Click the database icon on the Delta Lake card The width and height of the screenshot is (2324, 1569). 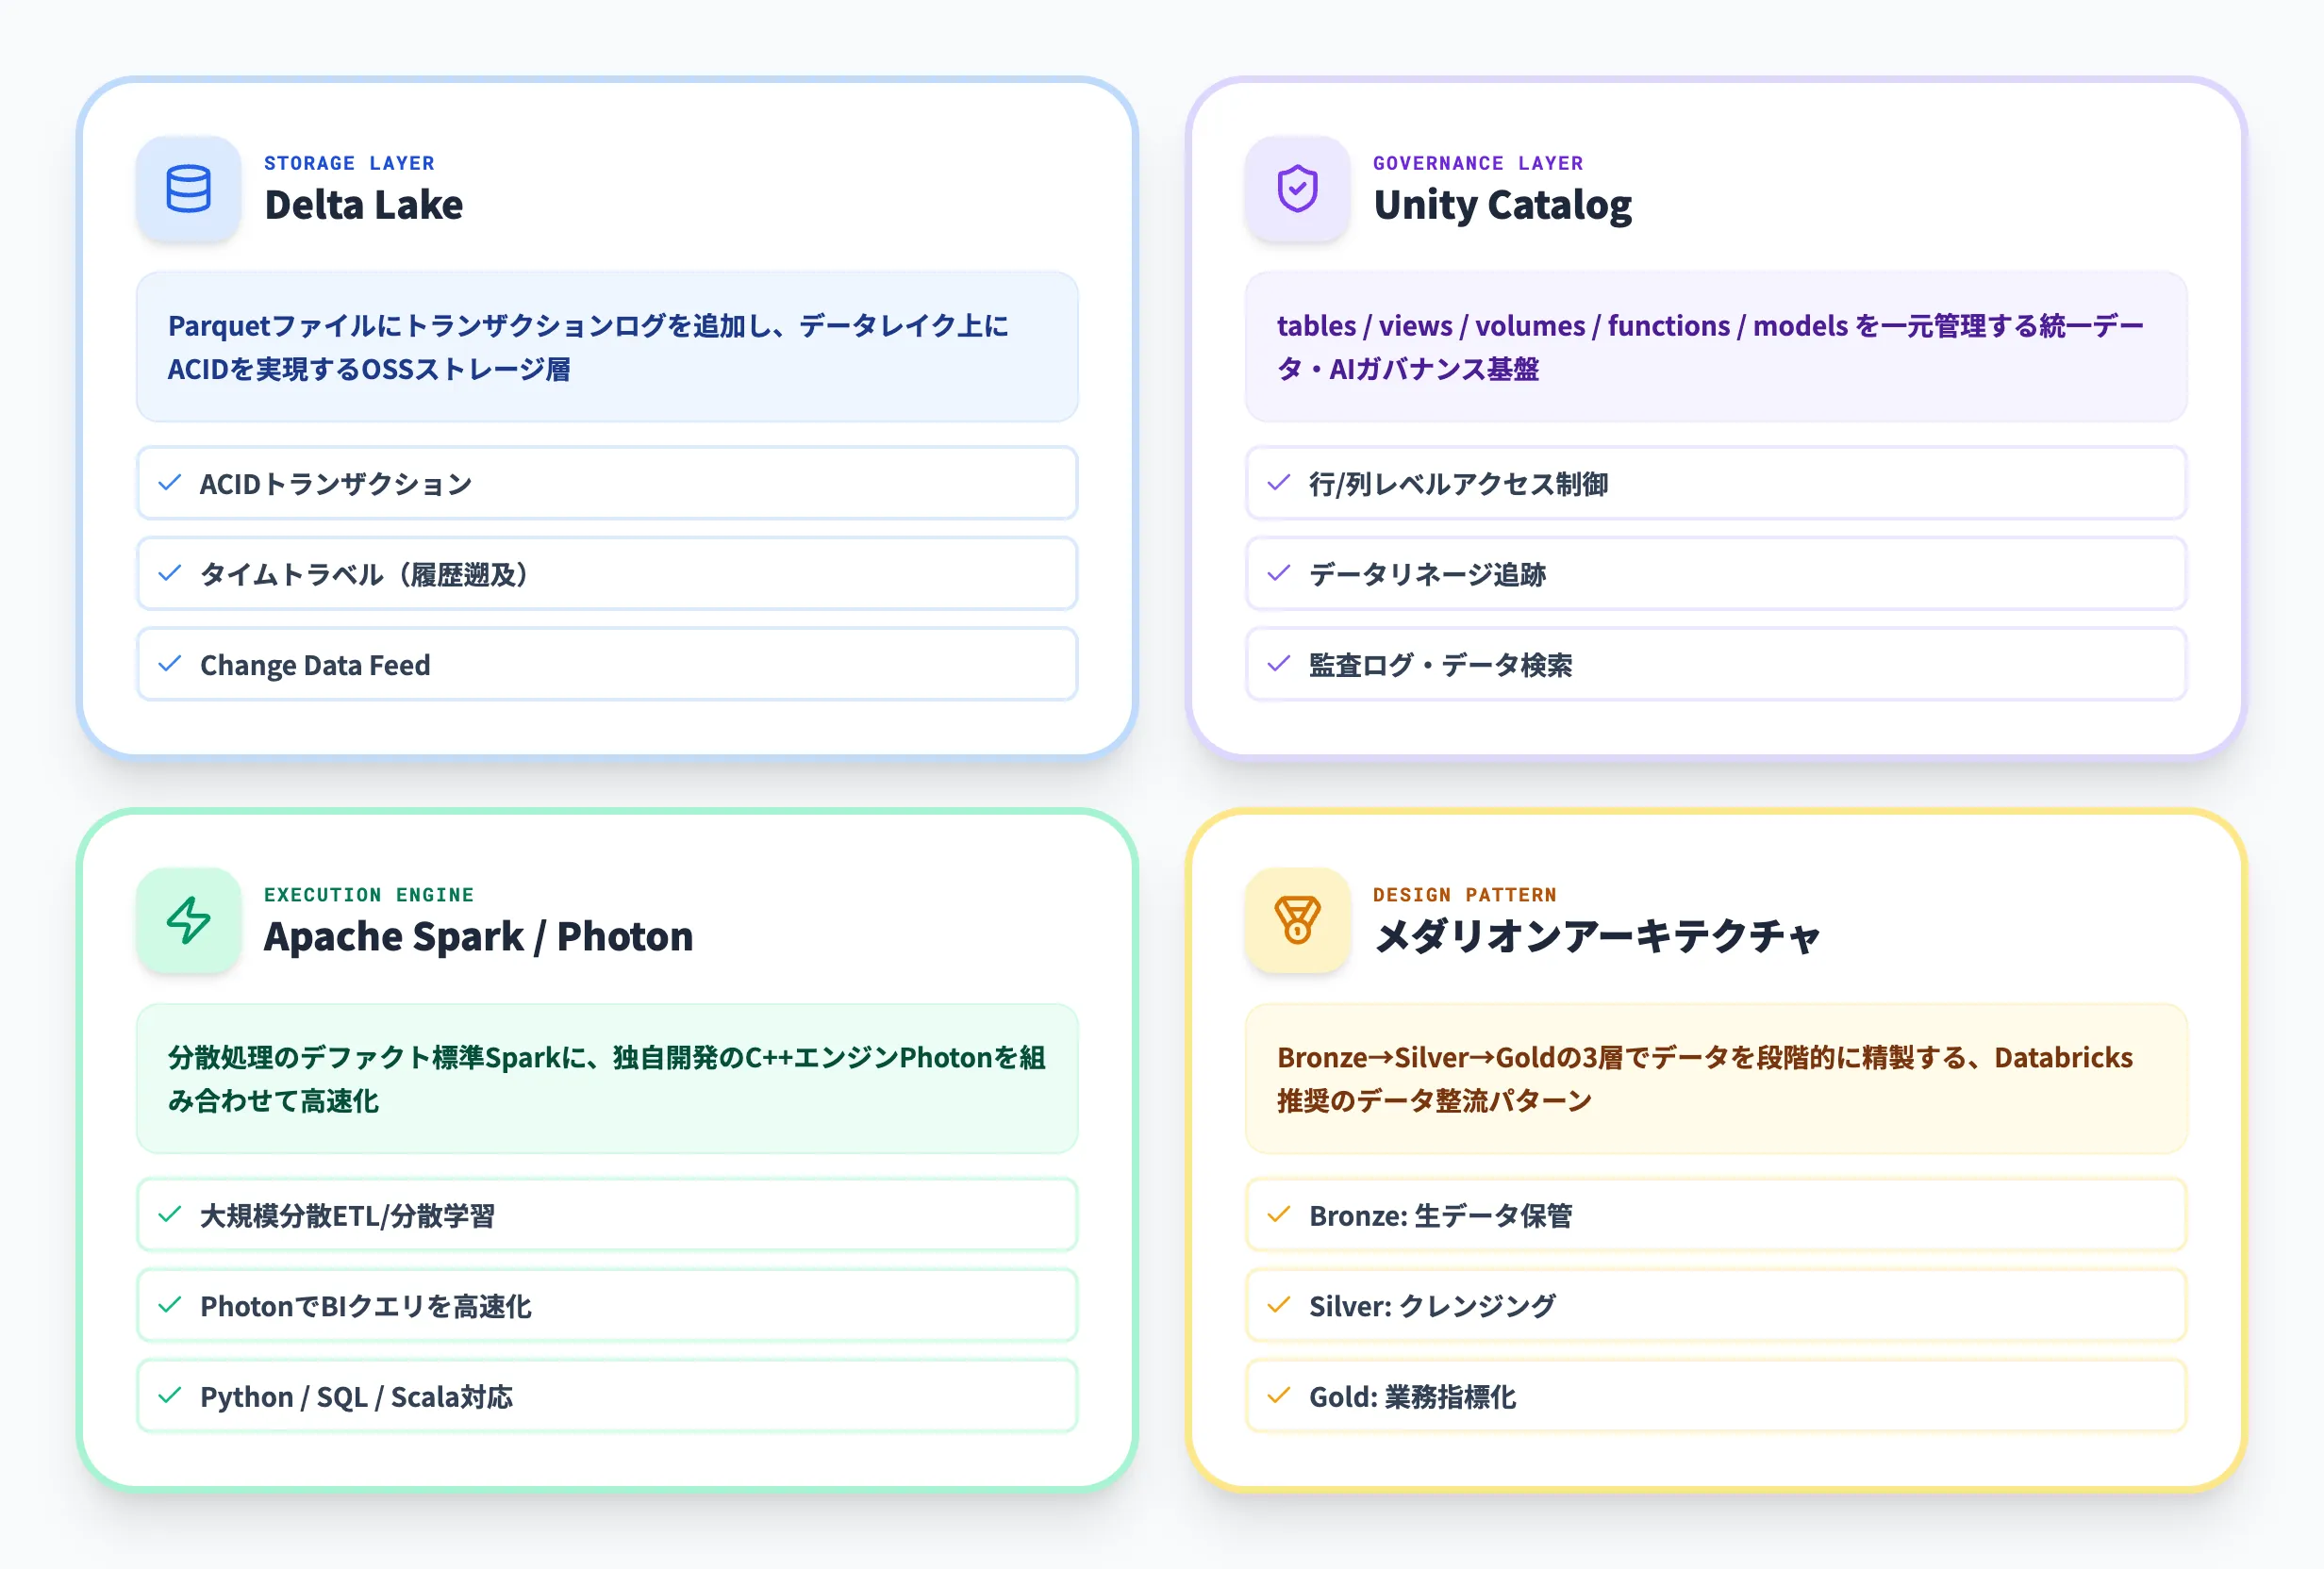tap(188, 190)
